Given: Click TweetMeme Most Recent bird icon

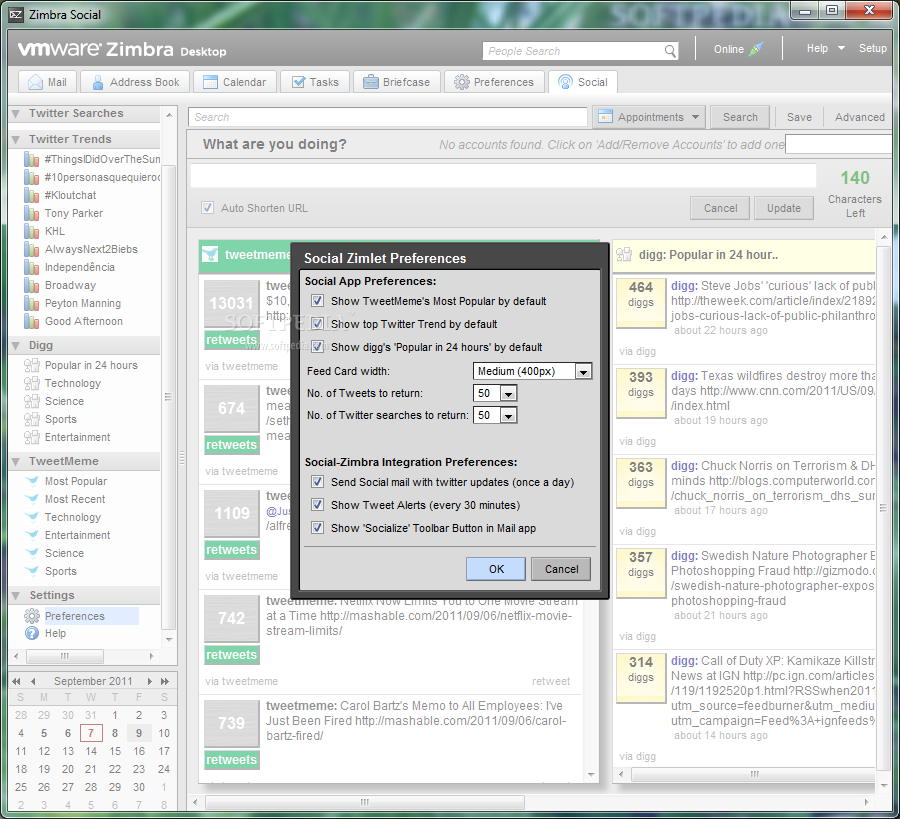Looking at the screenshot, I should tap(32, 499).
